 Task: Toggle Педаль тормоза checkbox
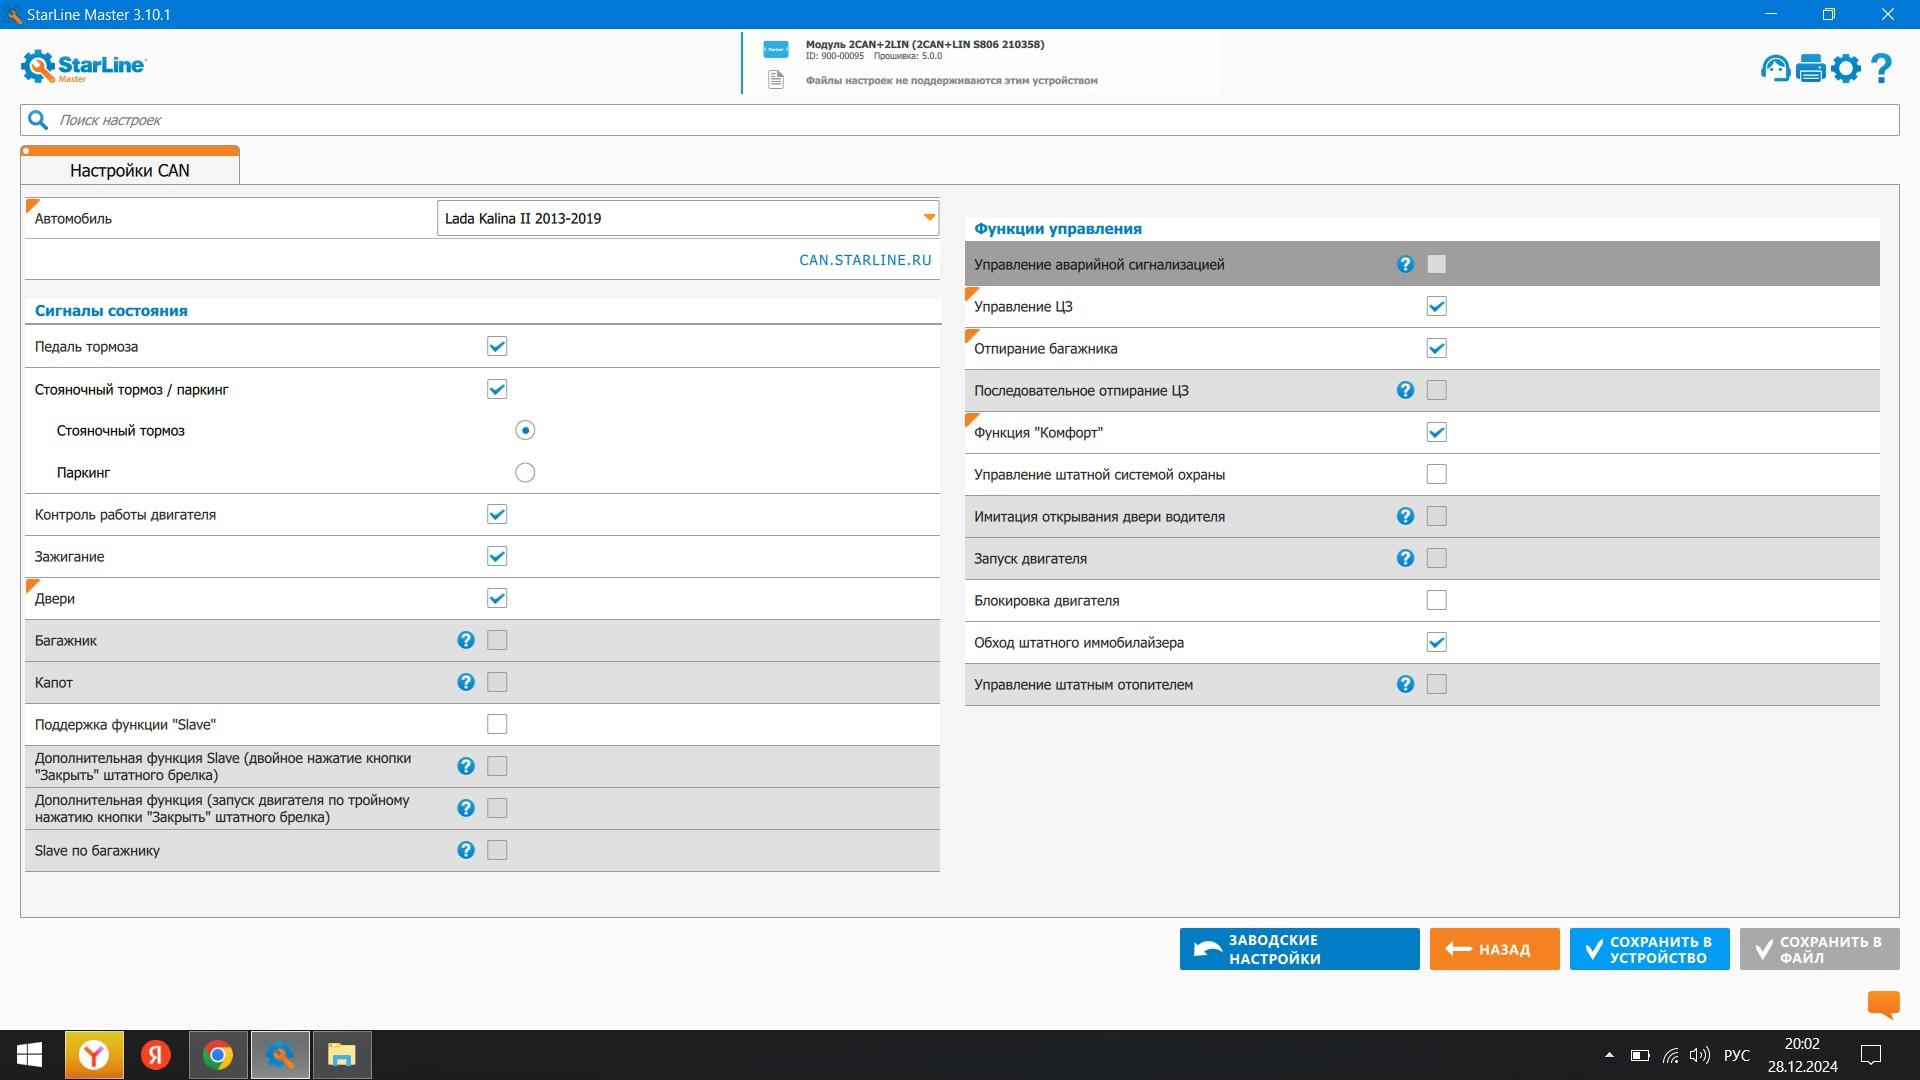point(497,346)
